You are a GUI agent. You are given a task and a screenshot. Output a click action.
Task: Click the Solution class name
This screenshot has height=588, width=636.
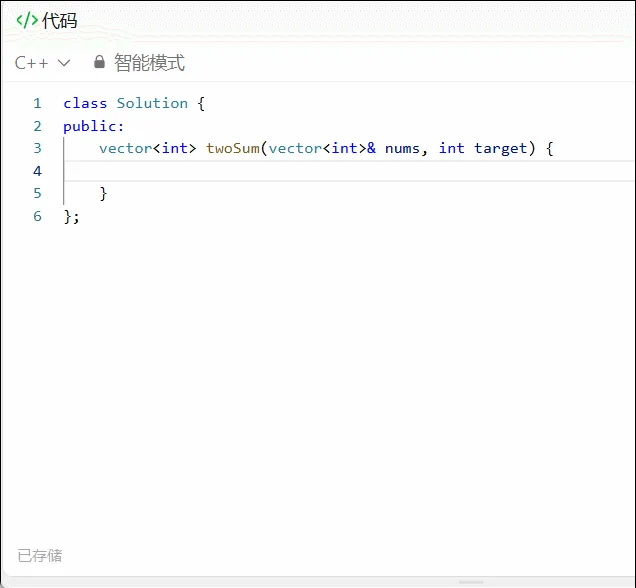(152, 103)
